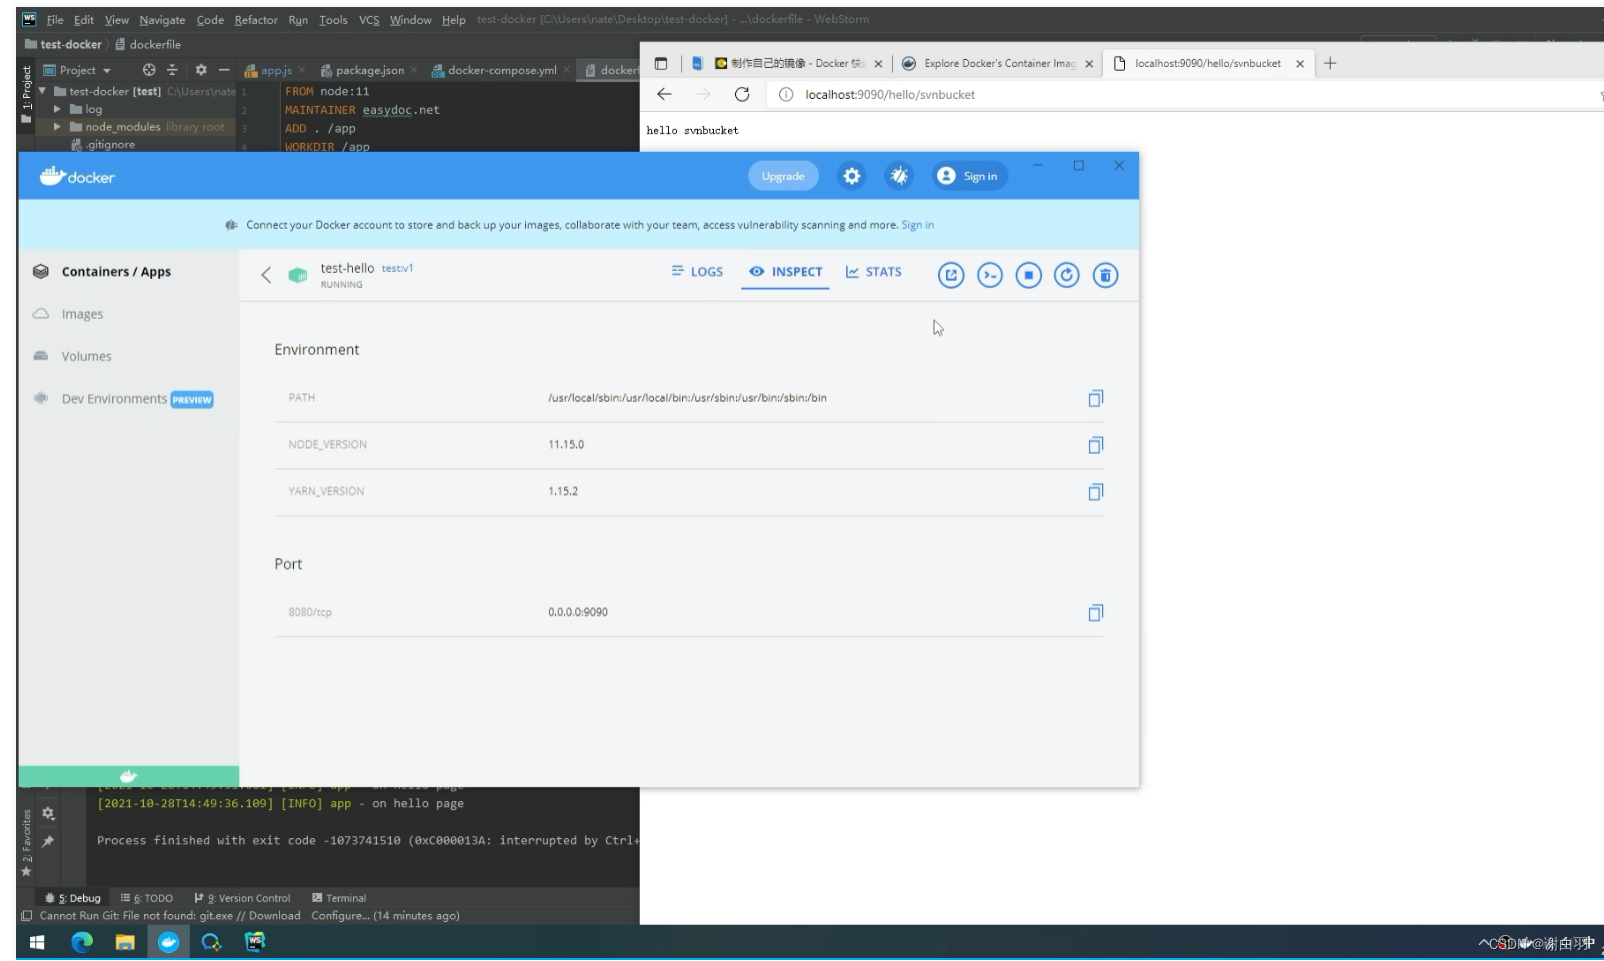Close the localhost:9090 browser tab
1604x961 pixels.
point(1299,63)
